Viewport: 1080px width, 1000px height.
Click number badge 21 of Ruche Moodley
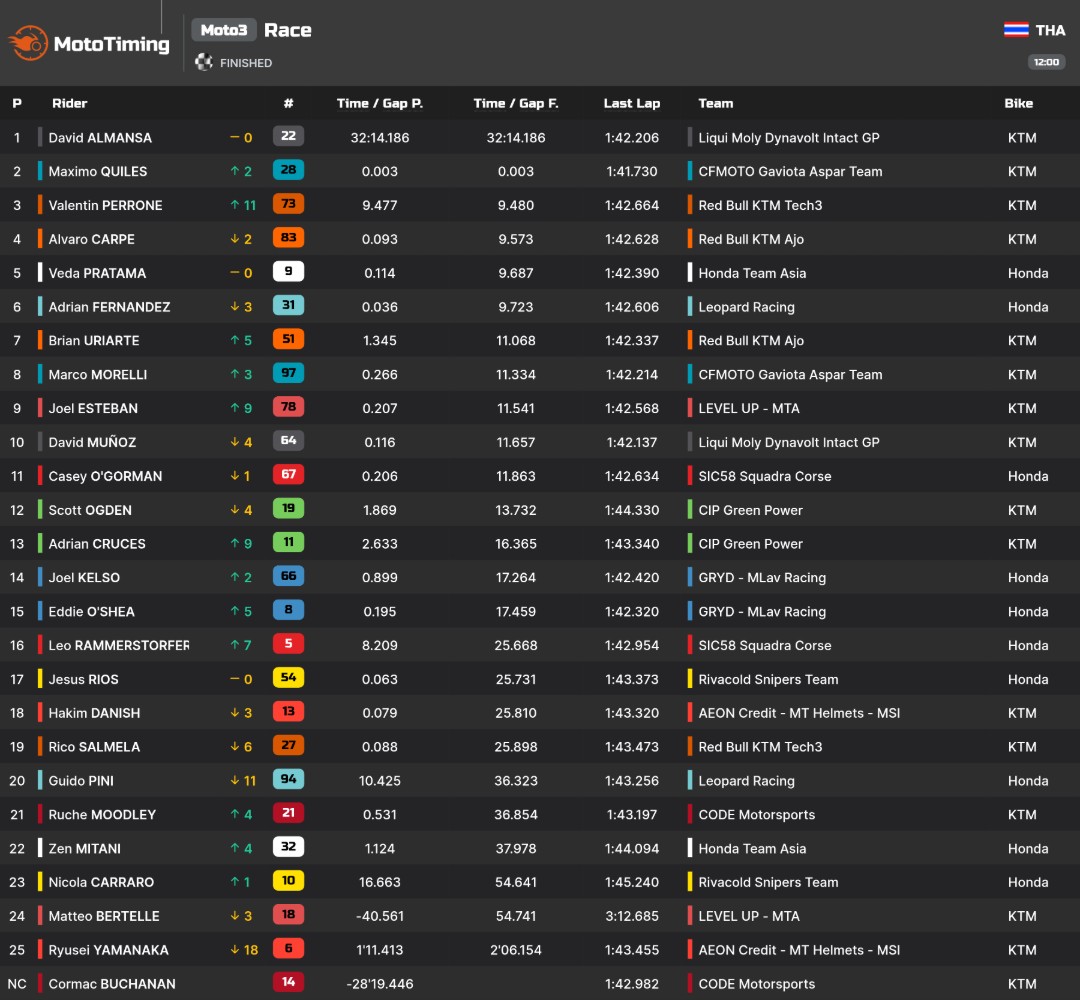(289, 813)
